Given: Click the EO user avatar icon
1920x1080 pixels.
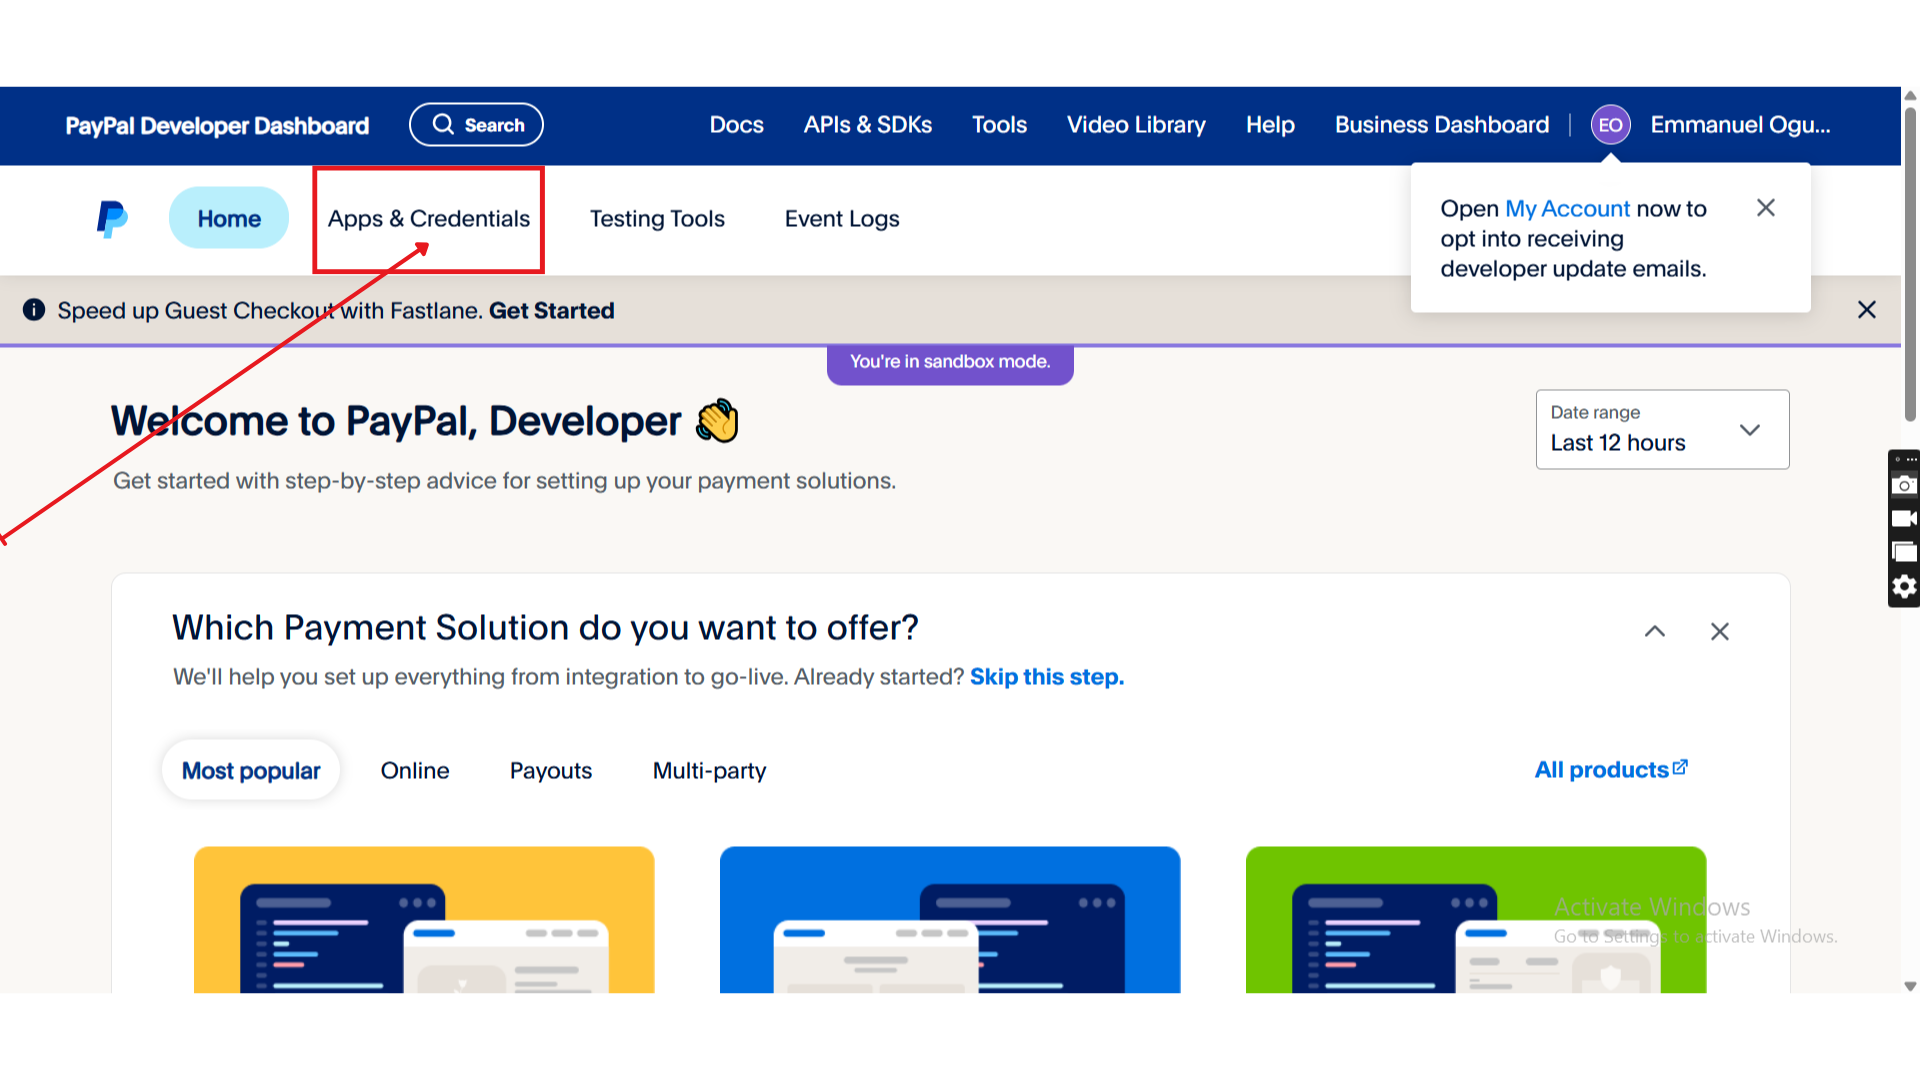Looking at the screenshot, I should click(x=1610, y=125).
